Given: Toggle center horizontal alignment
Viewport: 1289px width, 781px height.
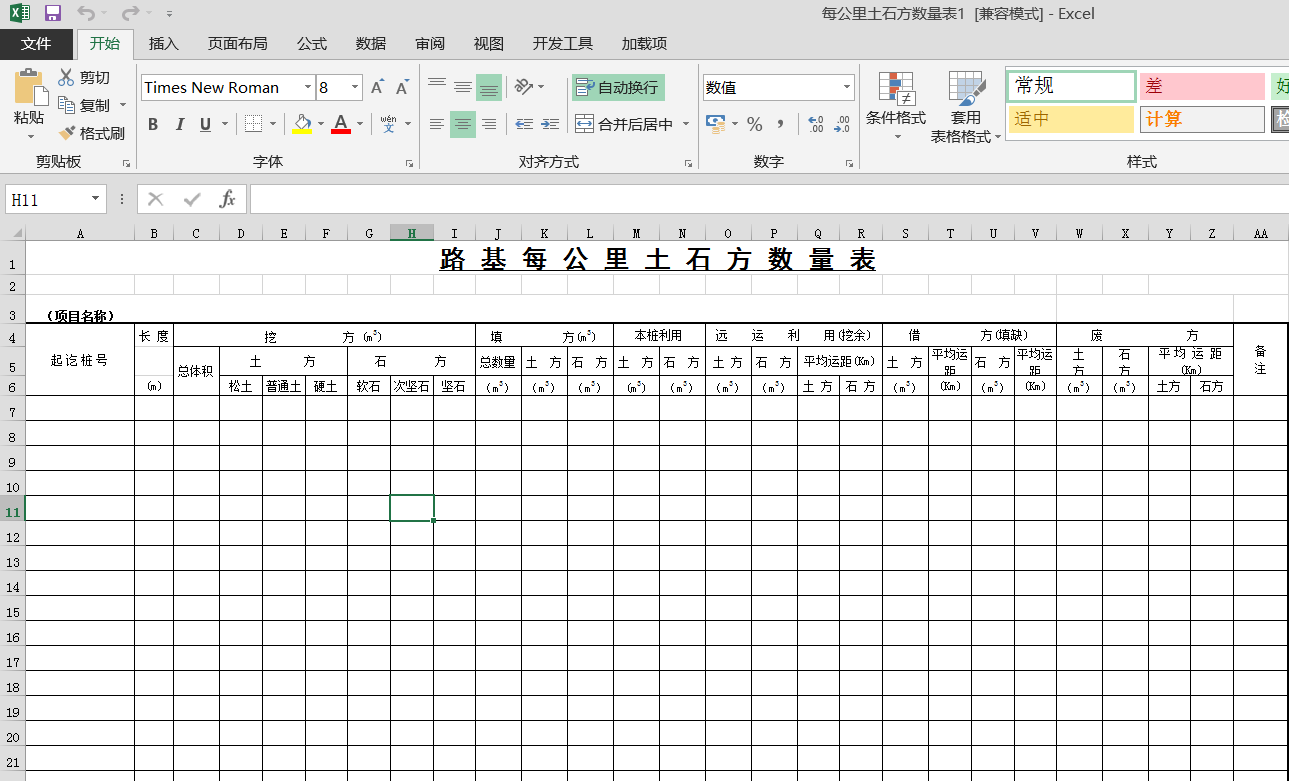Looking at the screenshot, I should pyautogui.click(x=463, y=124).
